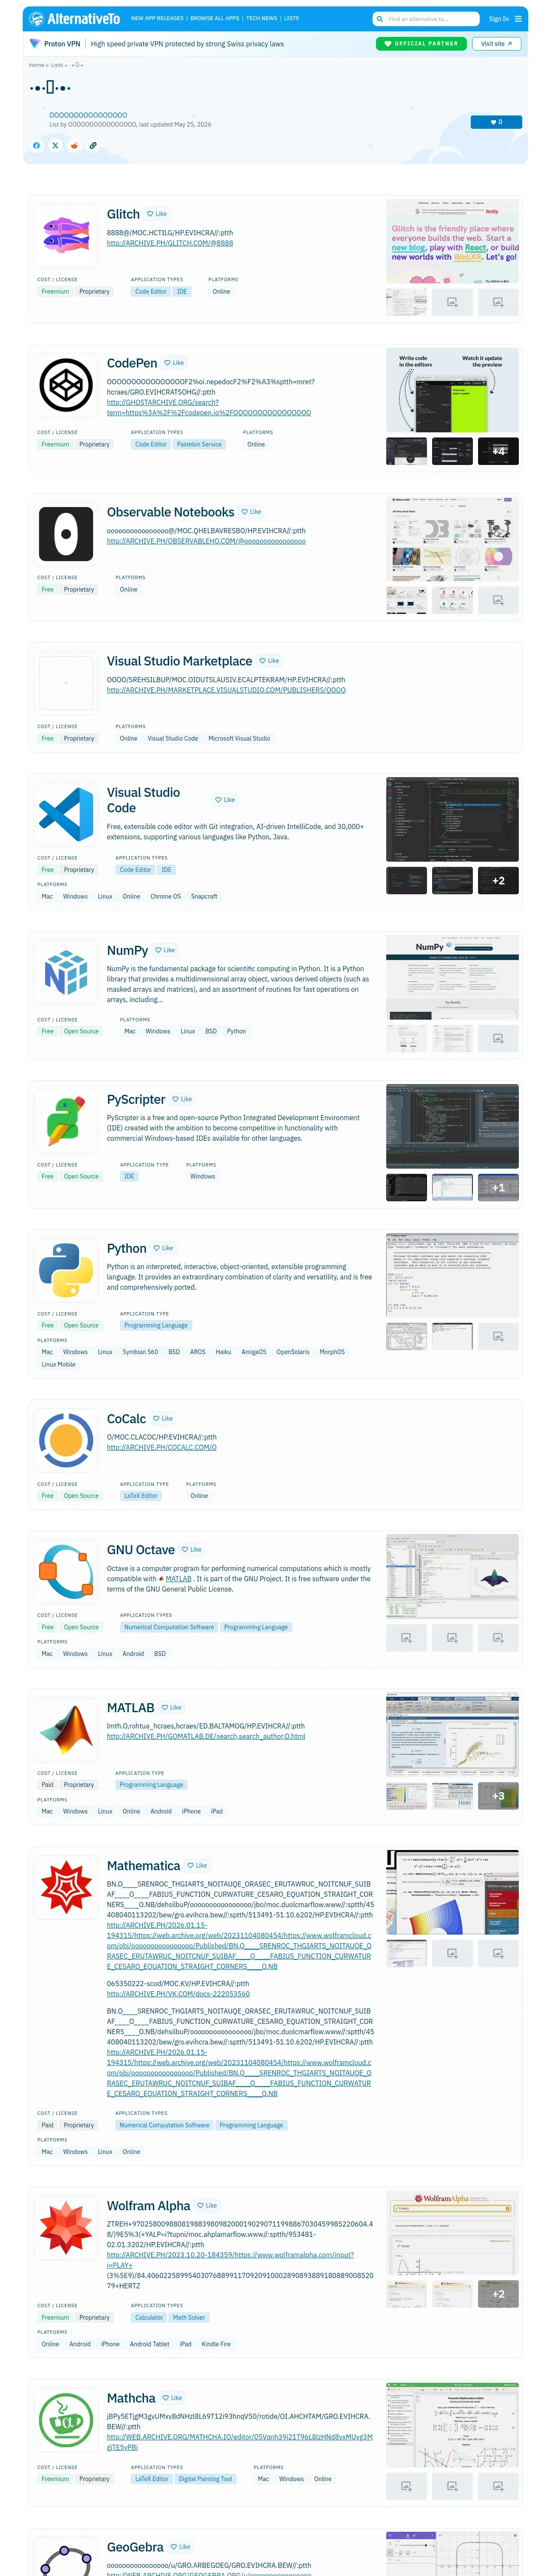
Task: Open the GeoGebra title heading
Action: click(135, 2547)
